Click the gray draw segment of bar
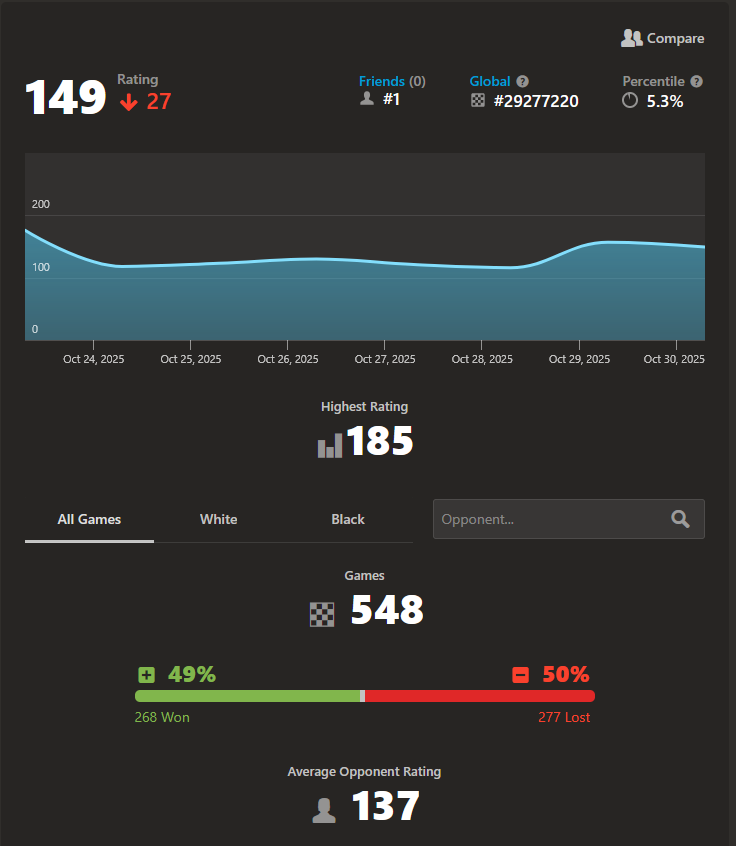The image size is (736, 846). [363, 696]
